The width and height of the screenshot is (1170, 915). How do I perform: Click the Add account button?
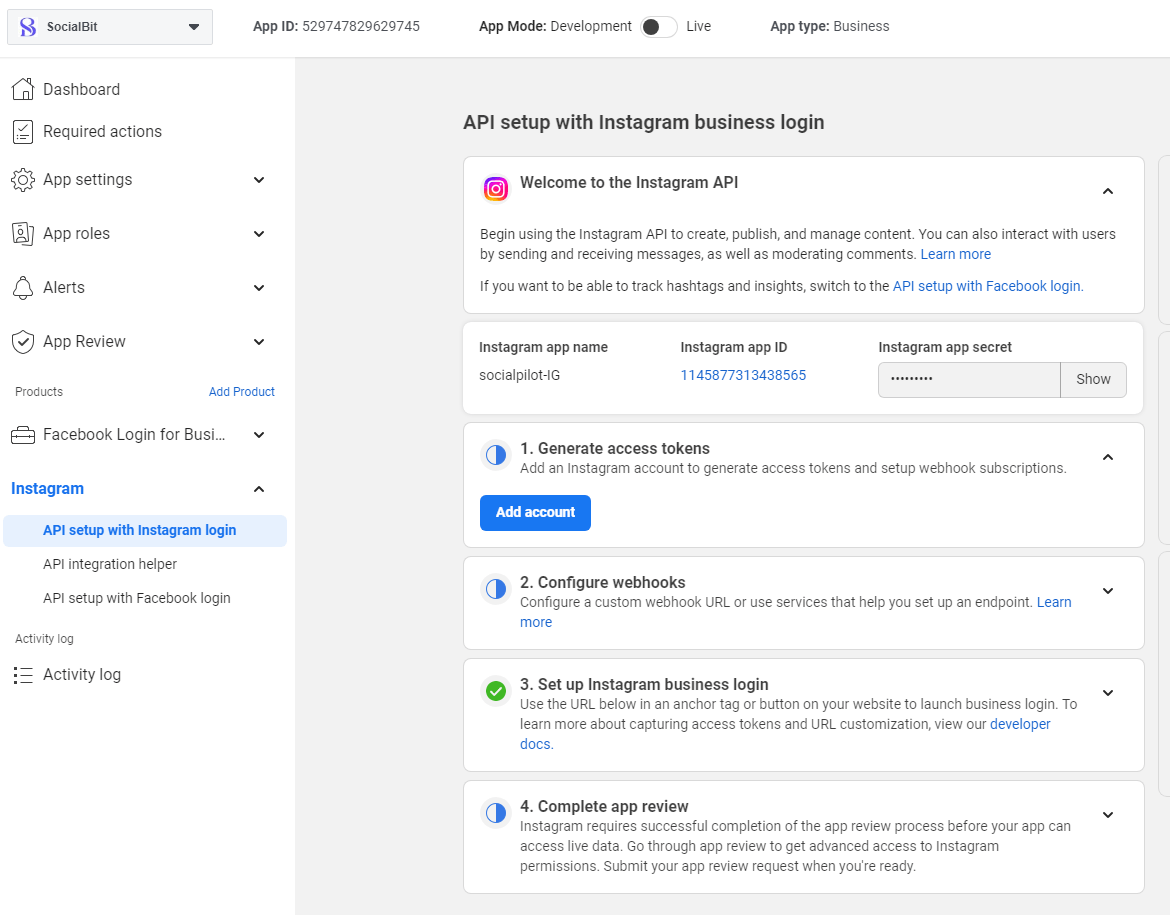(x=535, y=513)
